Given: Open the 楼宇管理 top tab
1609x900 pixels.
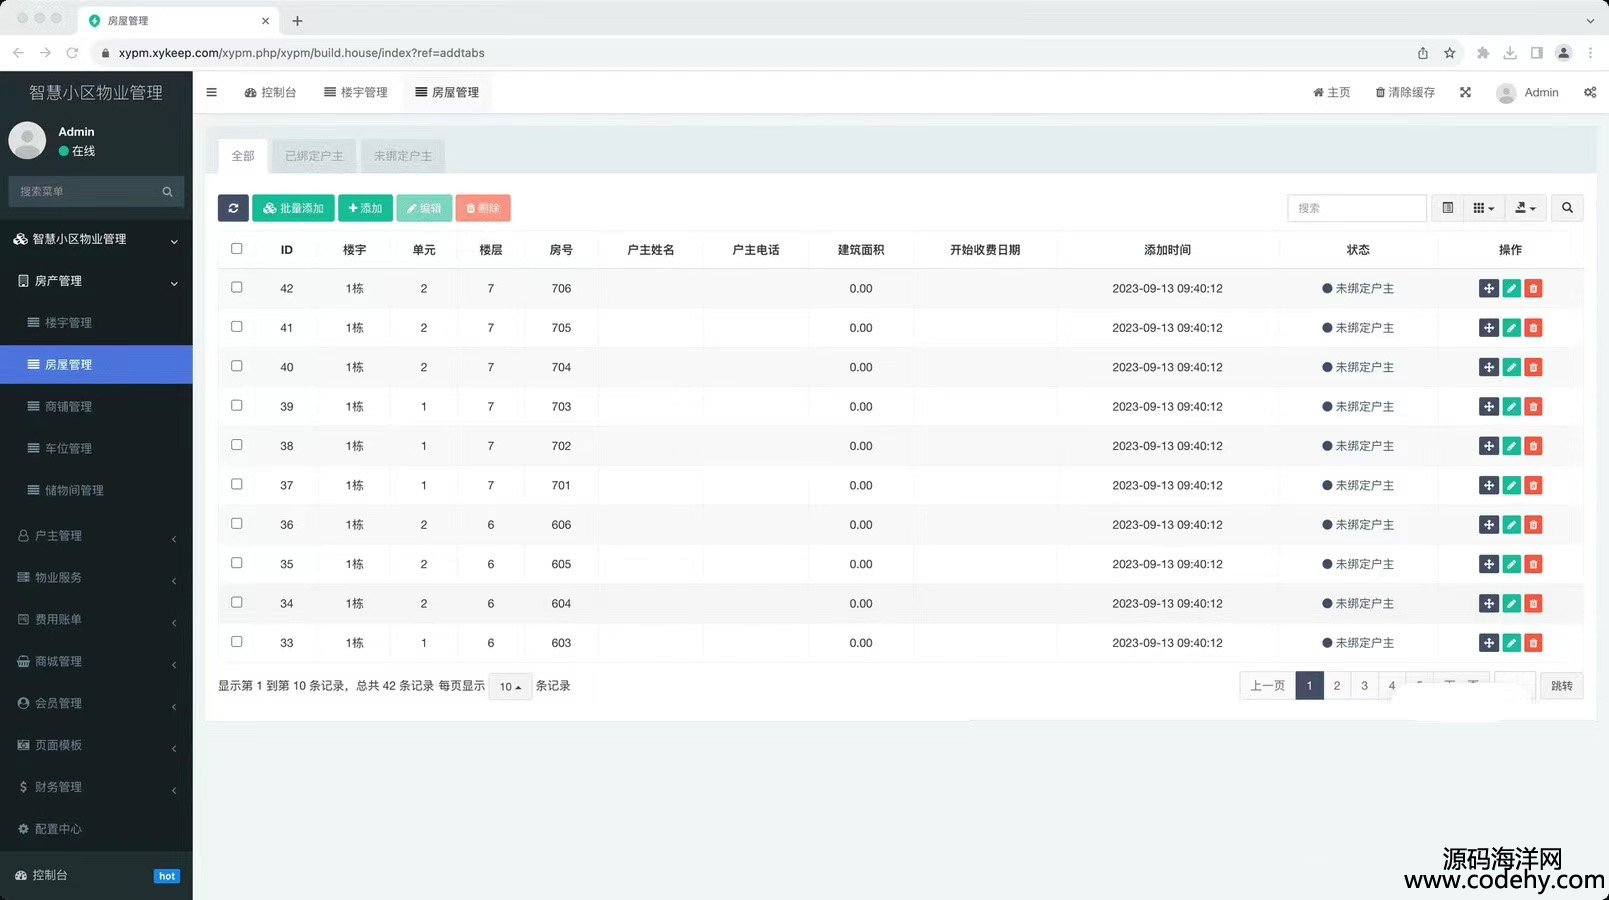Looking at the screenshot, I should (x=356, y=92).
